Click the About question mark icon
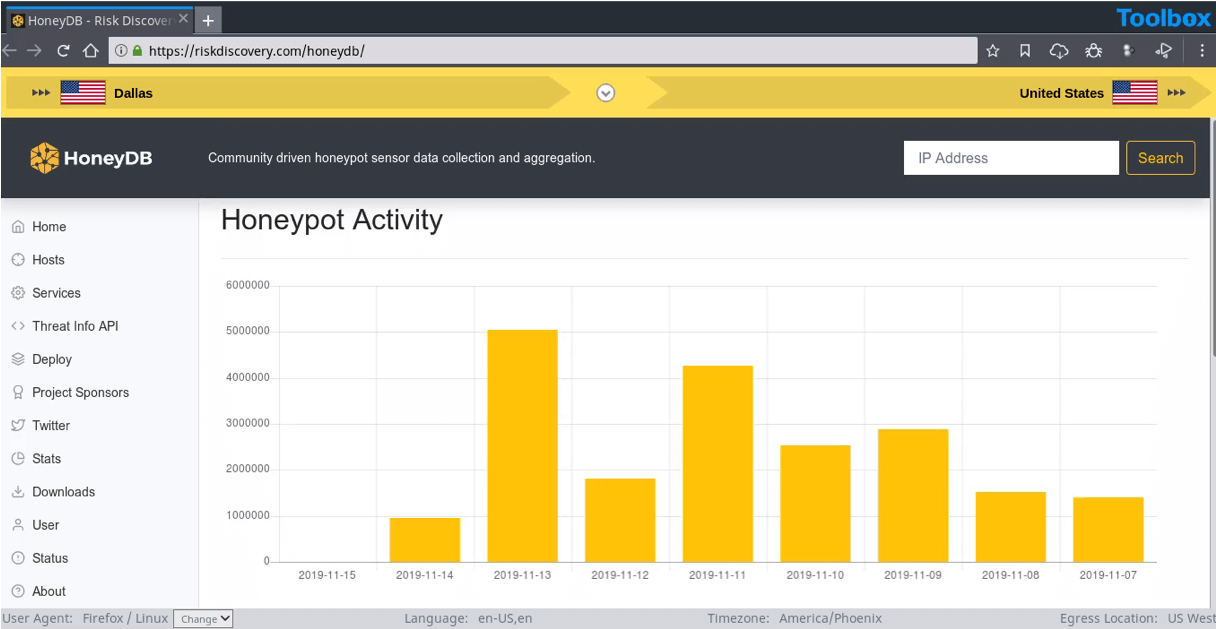Screen dimensions: 1216x629 click(18, 591)
